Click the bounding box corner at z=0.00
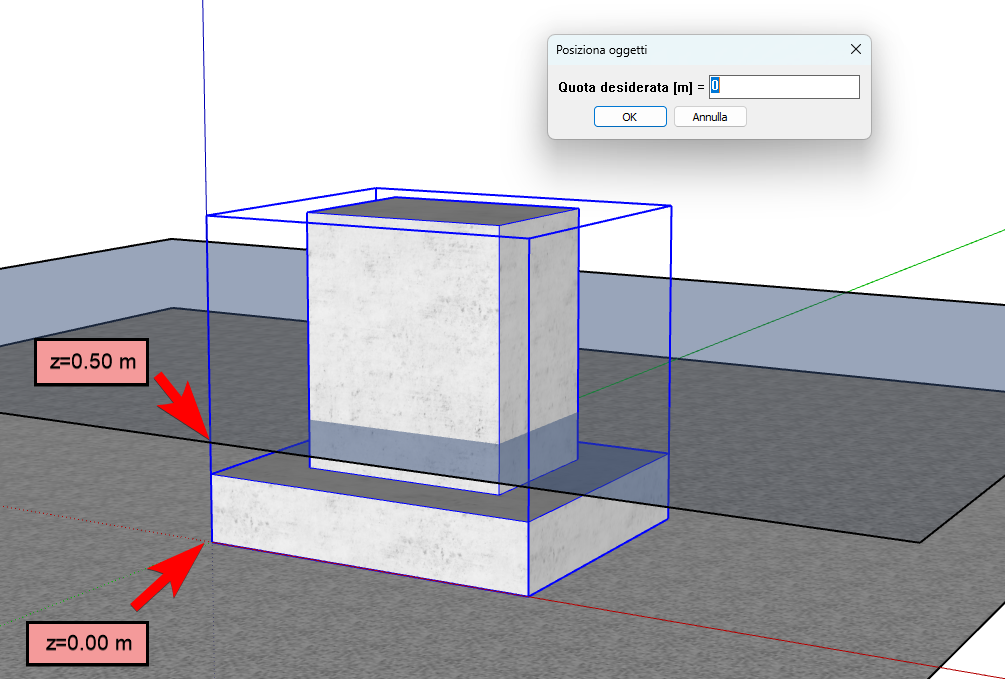This screenshot has width=1005, height=679. 211,543
